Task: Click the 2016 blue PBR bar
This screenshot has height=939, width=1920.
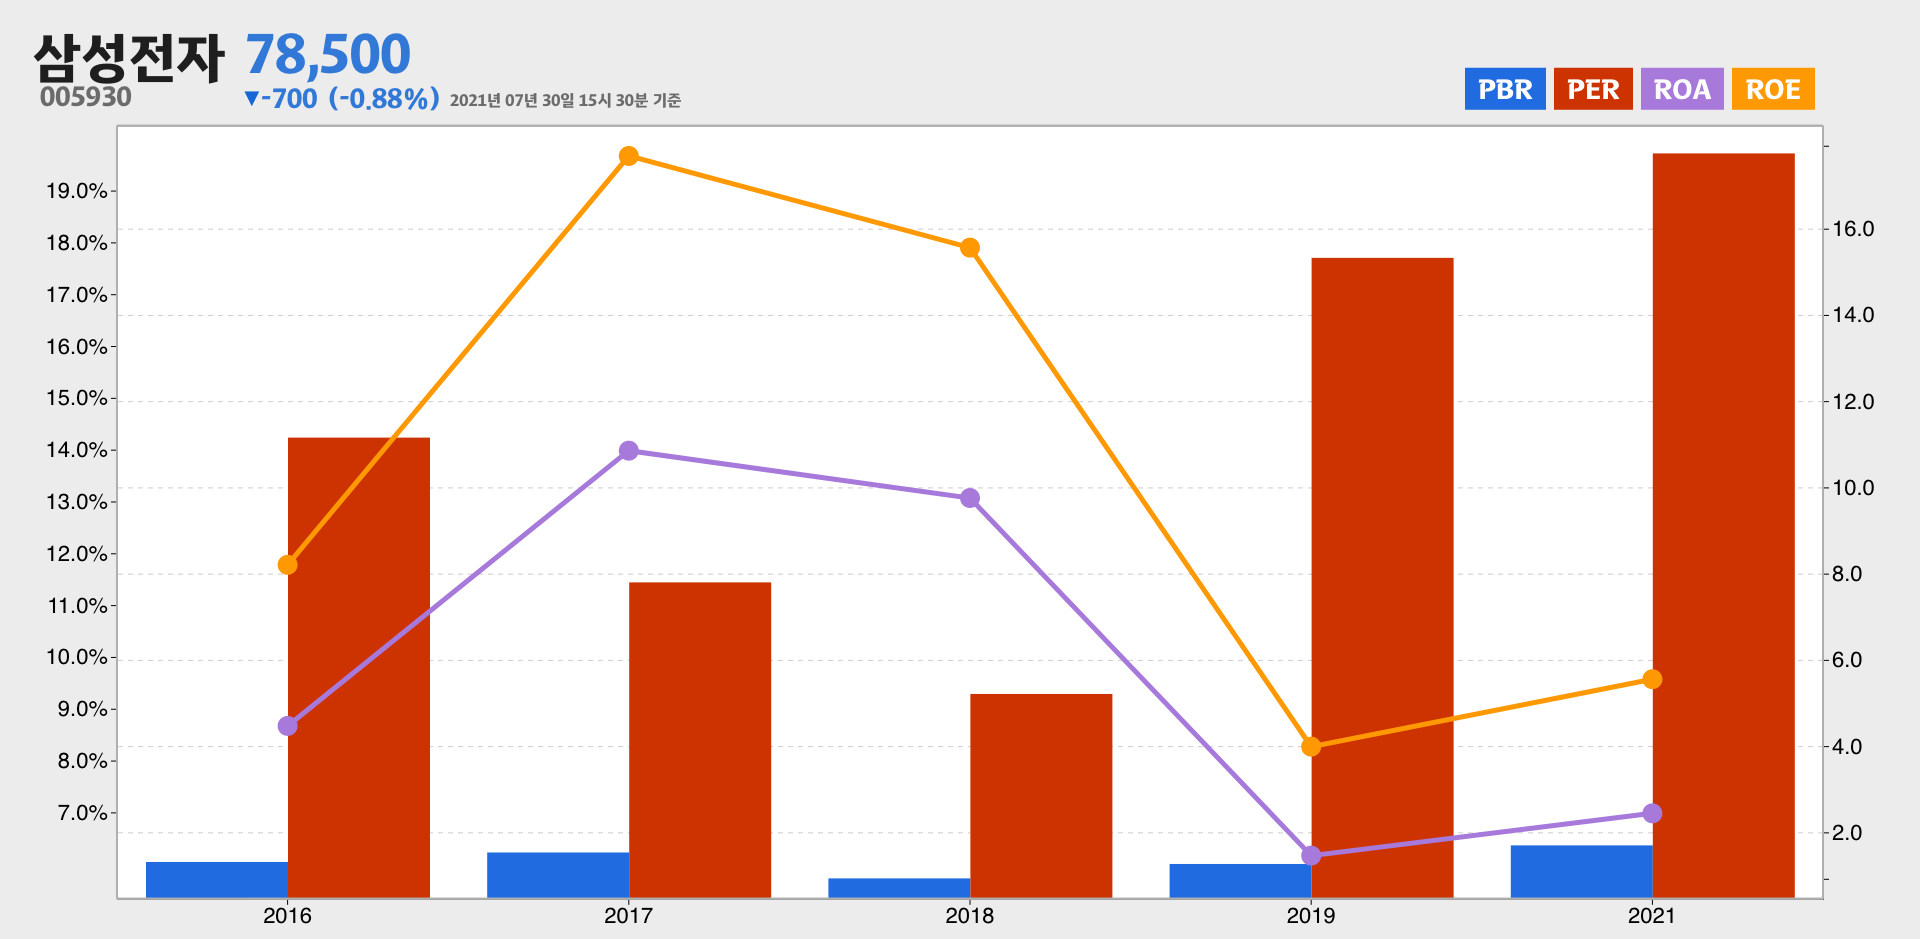Action: click(x=217, y=880)
